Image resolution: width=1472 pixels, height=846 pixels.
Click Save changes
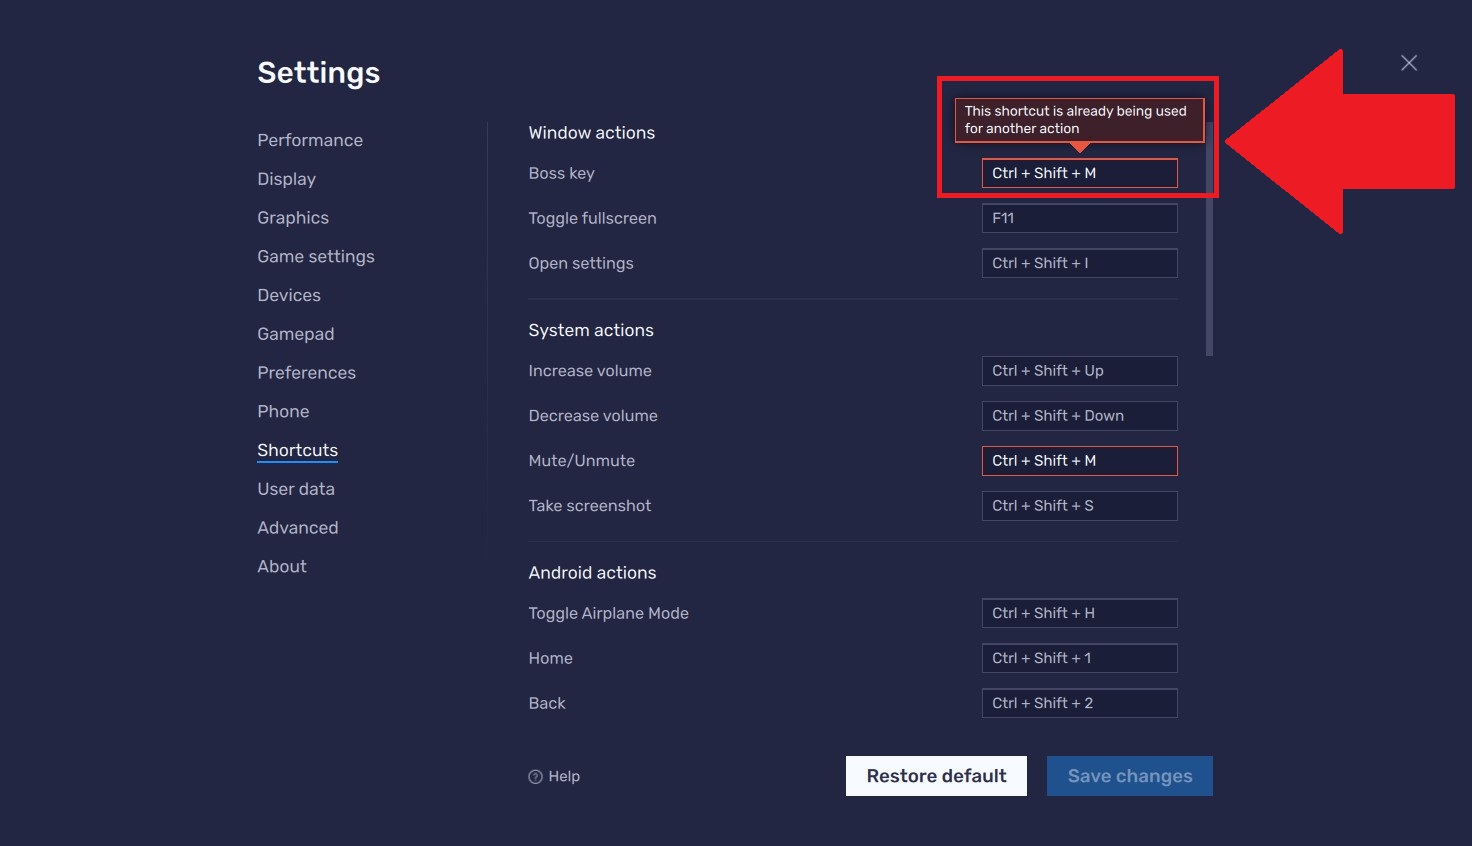(1129, 776)
